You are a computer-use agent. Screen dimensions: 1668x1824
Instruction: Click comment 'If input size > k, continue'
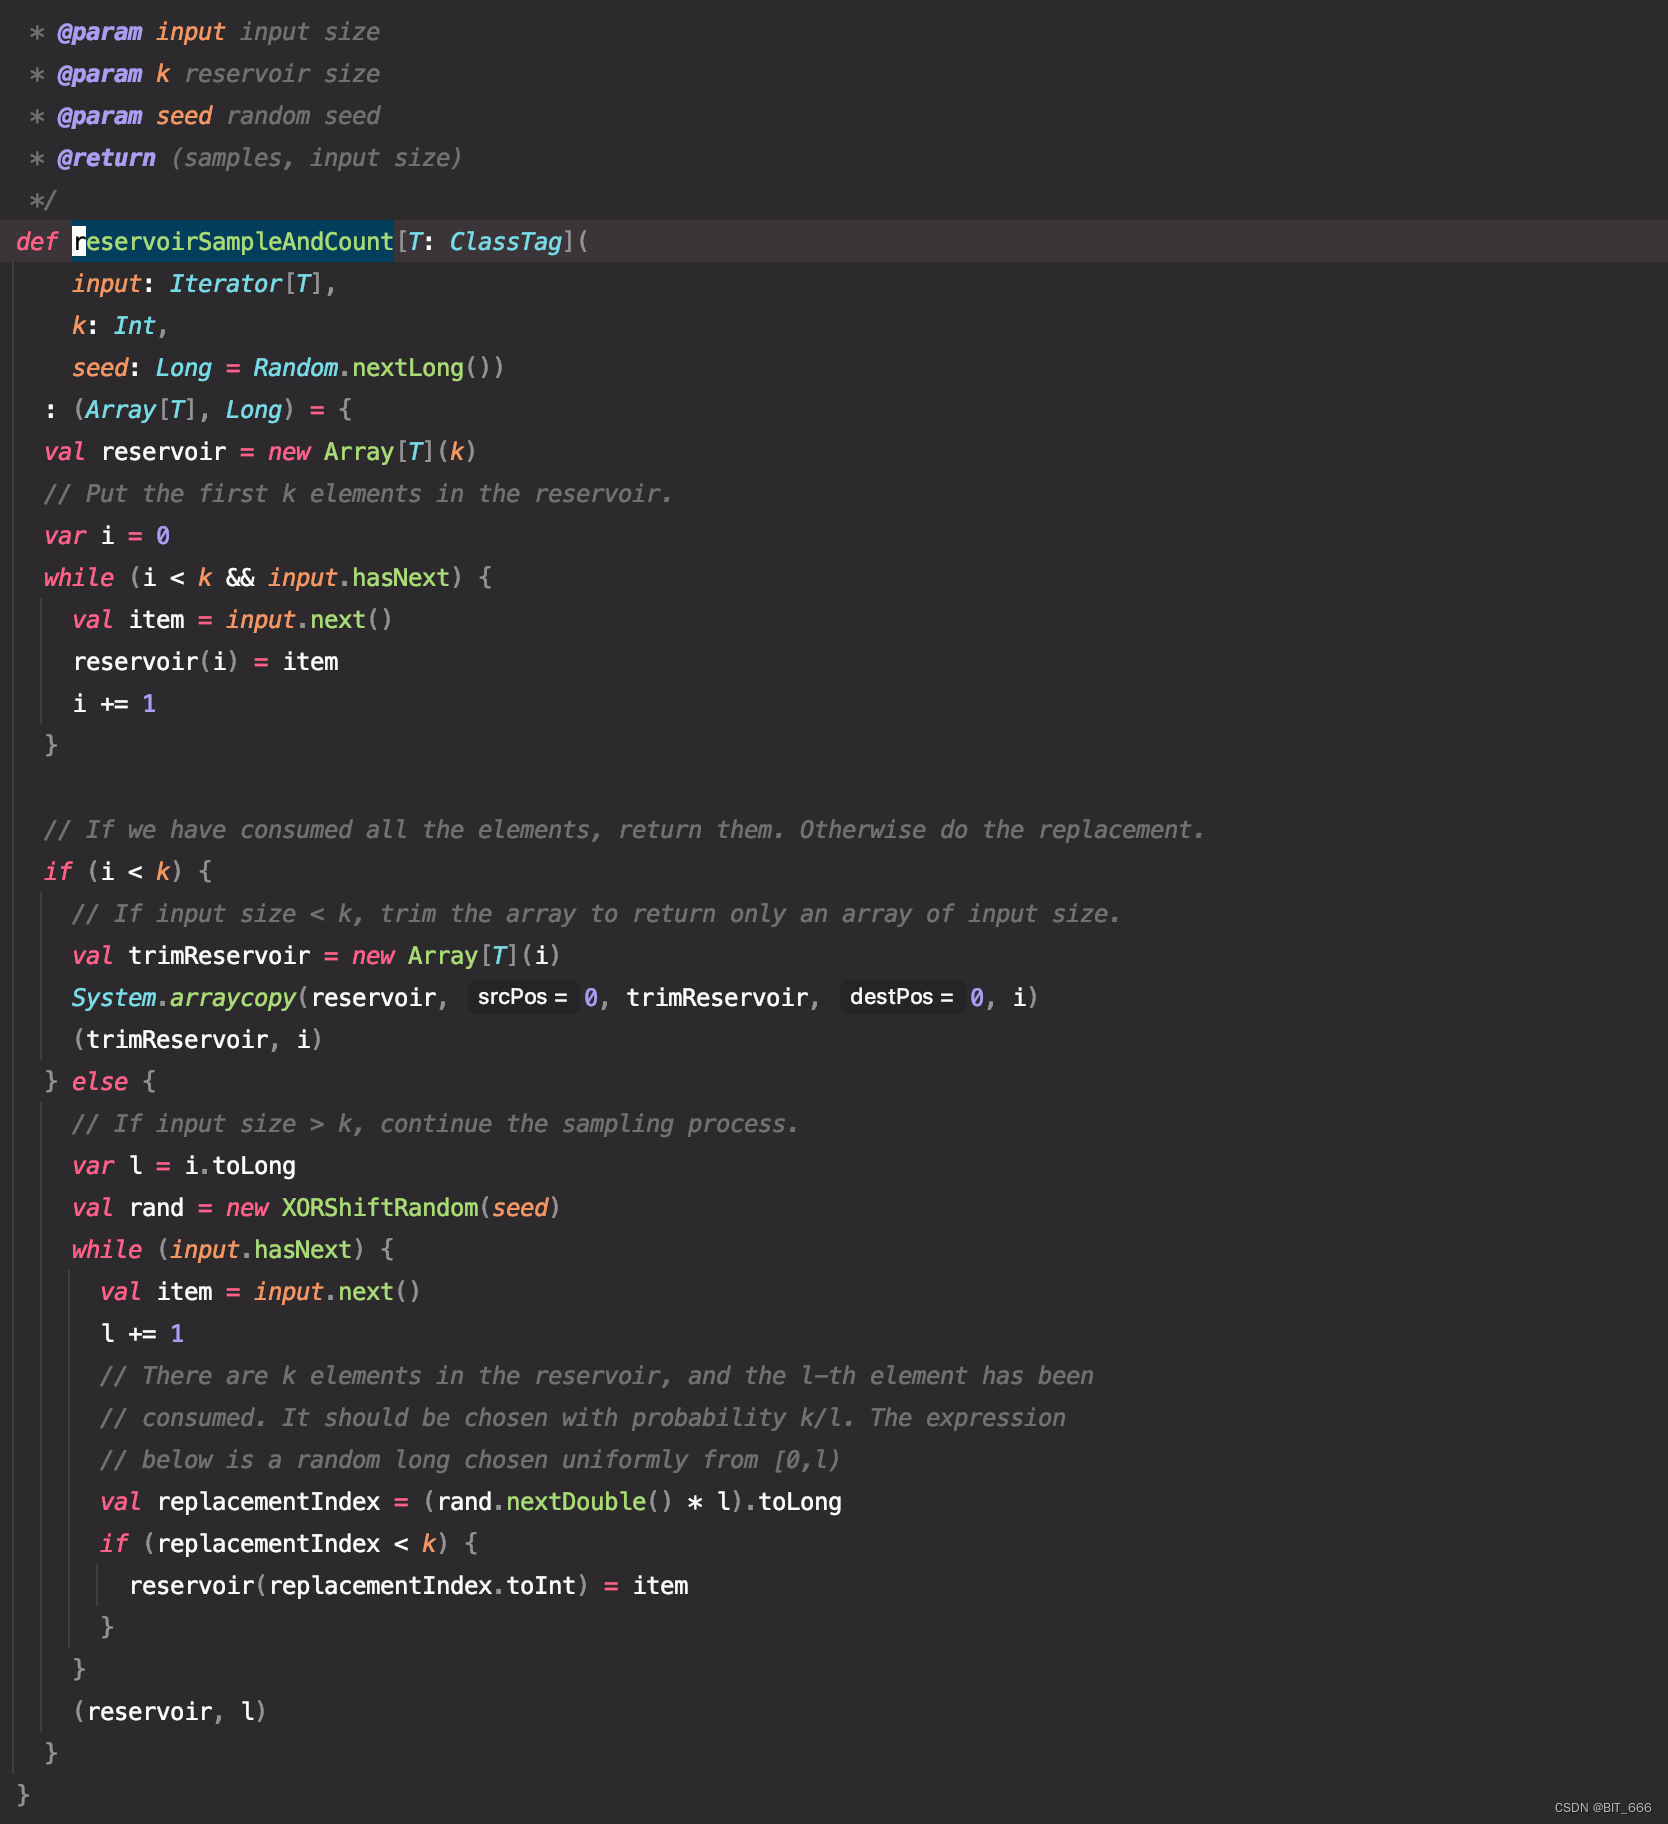coord(435,1124)
